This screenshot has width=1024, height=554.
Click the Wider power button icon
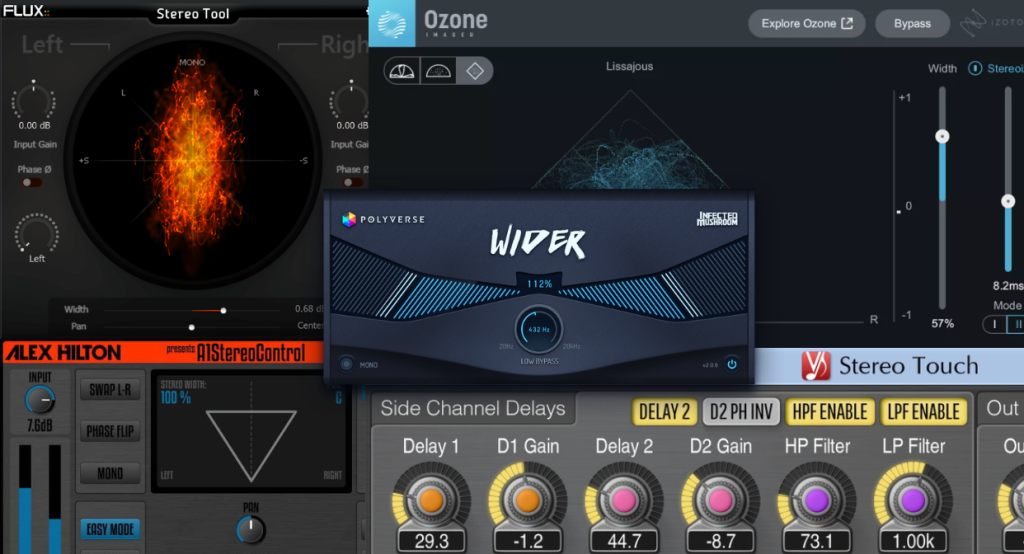pyautogui.click(x=732, y=364)
